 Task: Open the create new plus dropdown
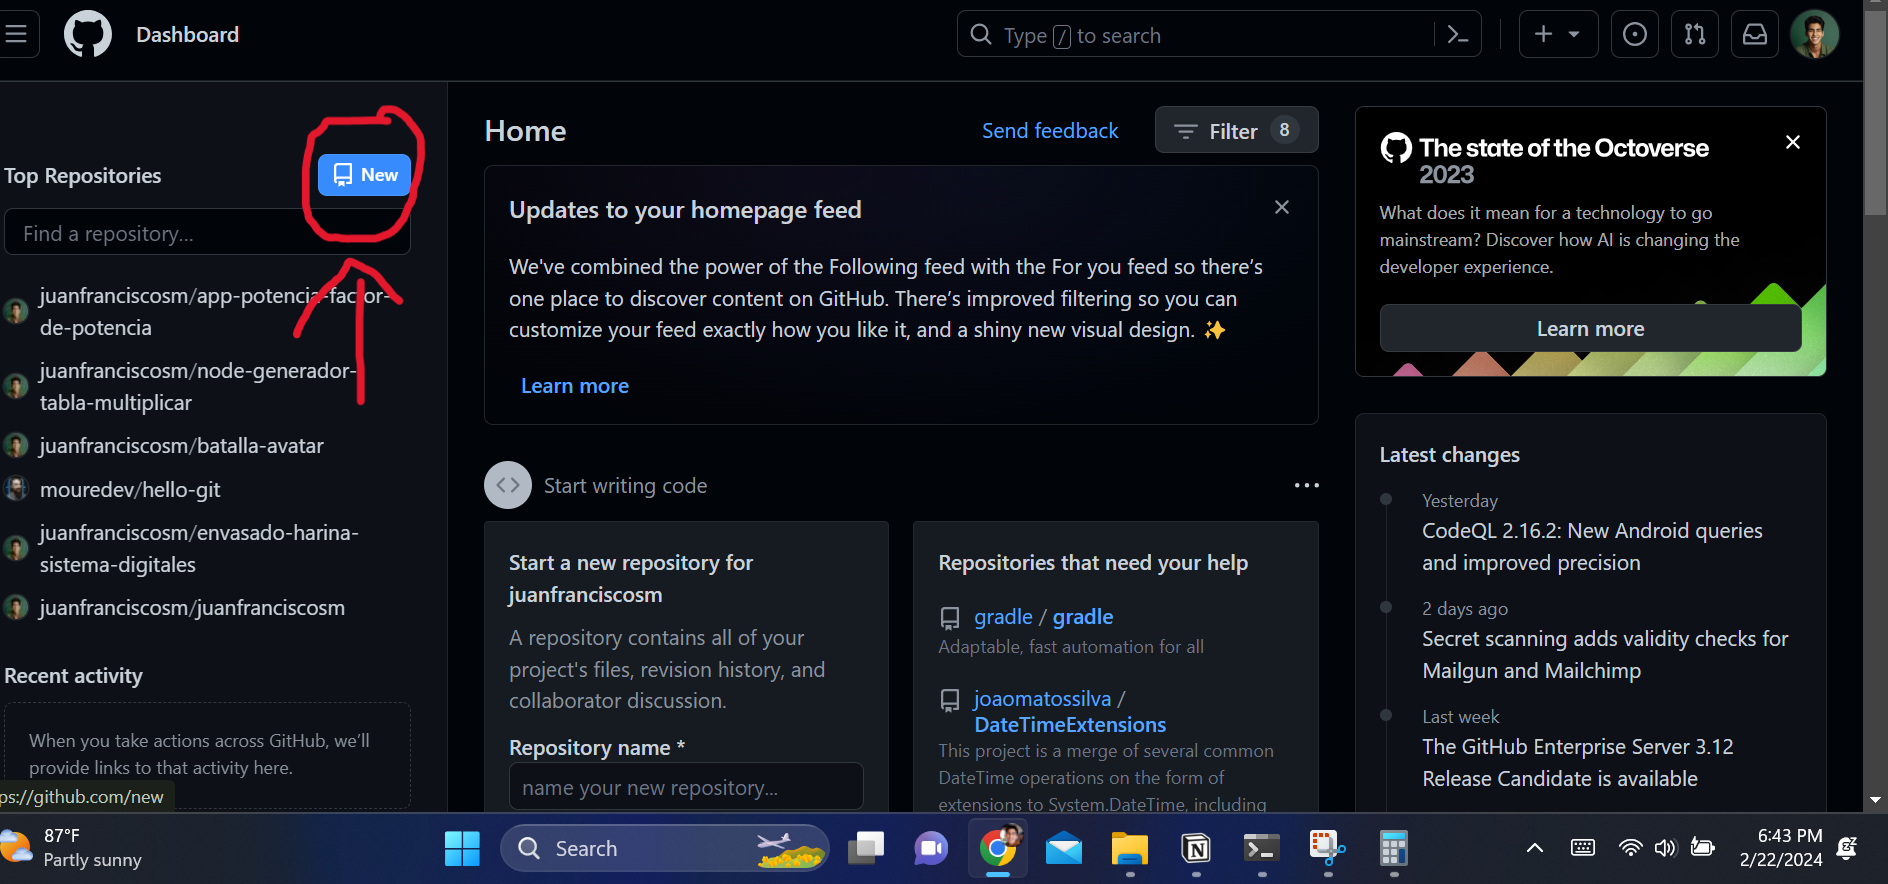[1558, 35]
